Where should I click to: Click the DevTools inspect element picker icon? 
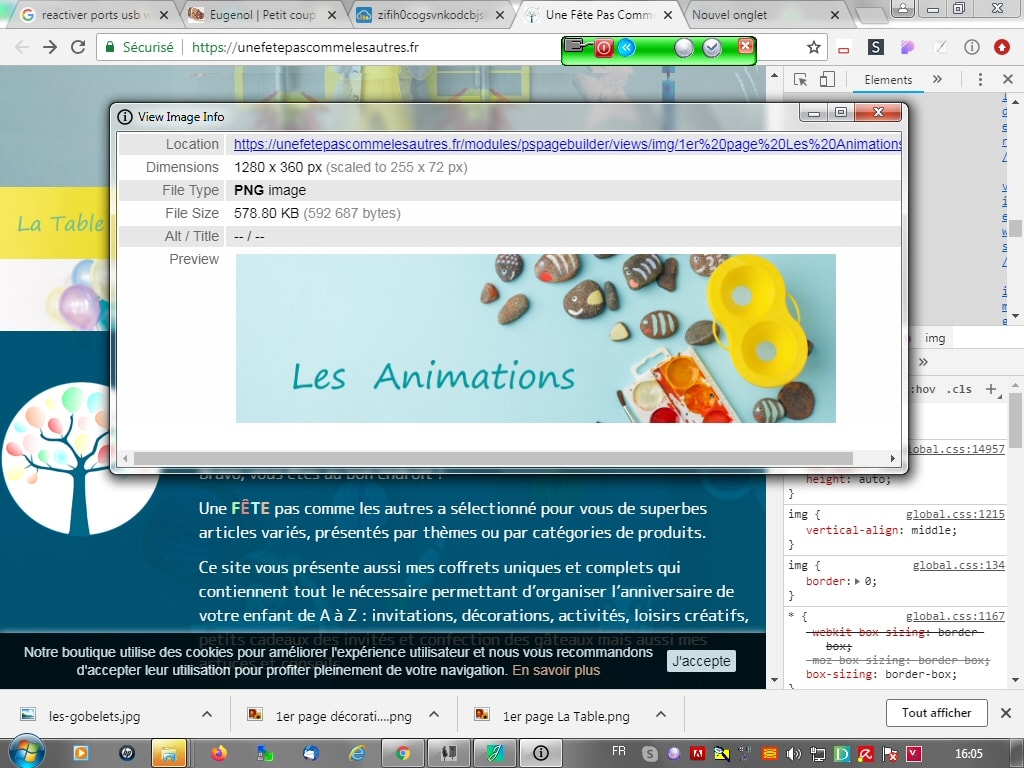pos(800,80)
